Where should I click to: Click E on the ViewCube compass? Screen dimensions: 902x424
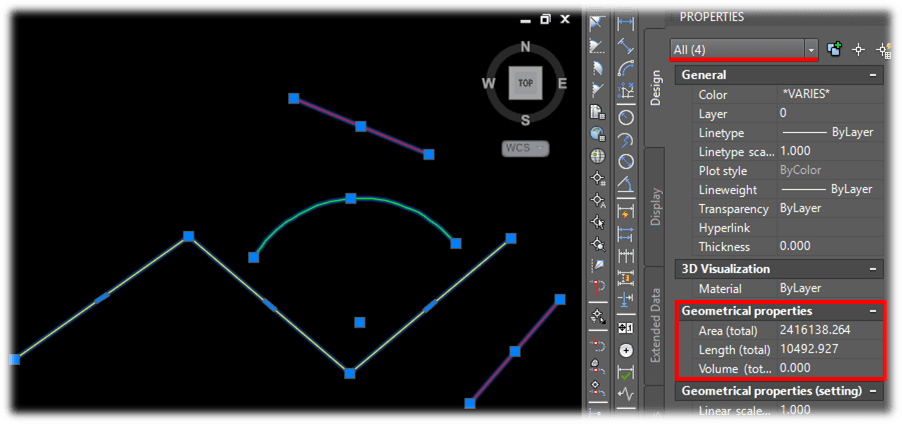point(562,84)
